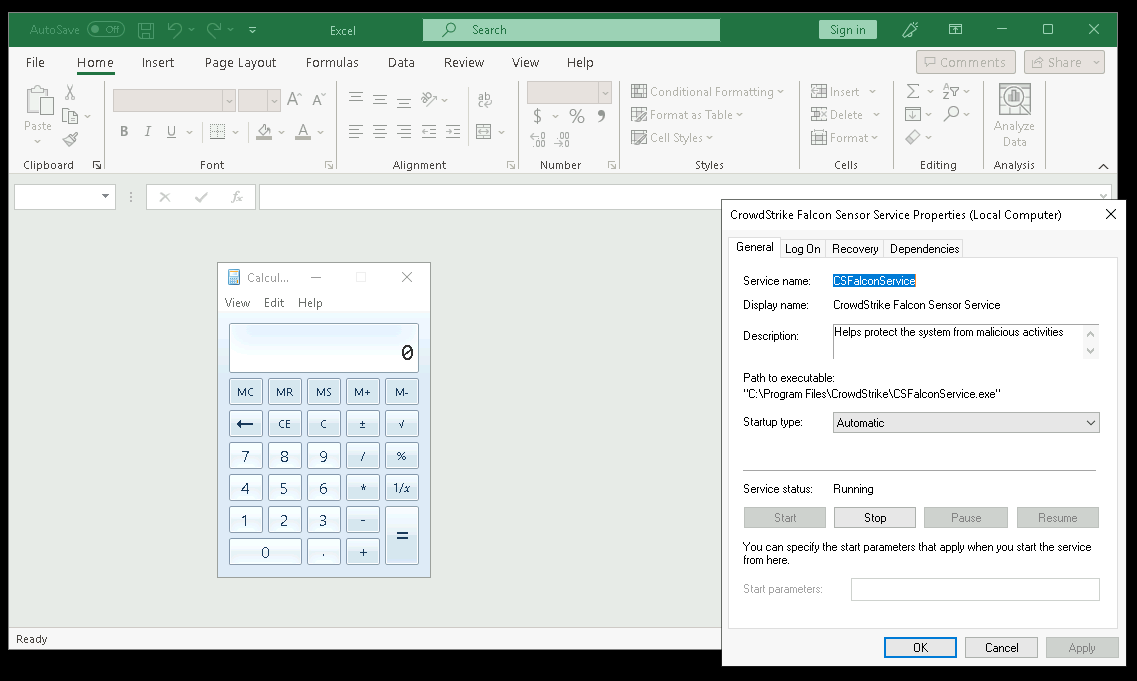Image resolution: width=1137 pixels, height=681 pixels.
Task: Click Increase Font Size icon
Action: [294, 99]
